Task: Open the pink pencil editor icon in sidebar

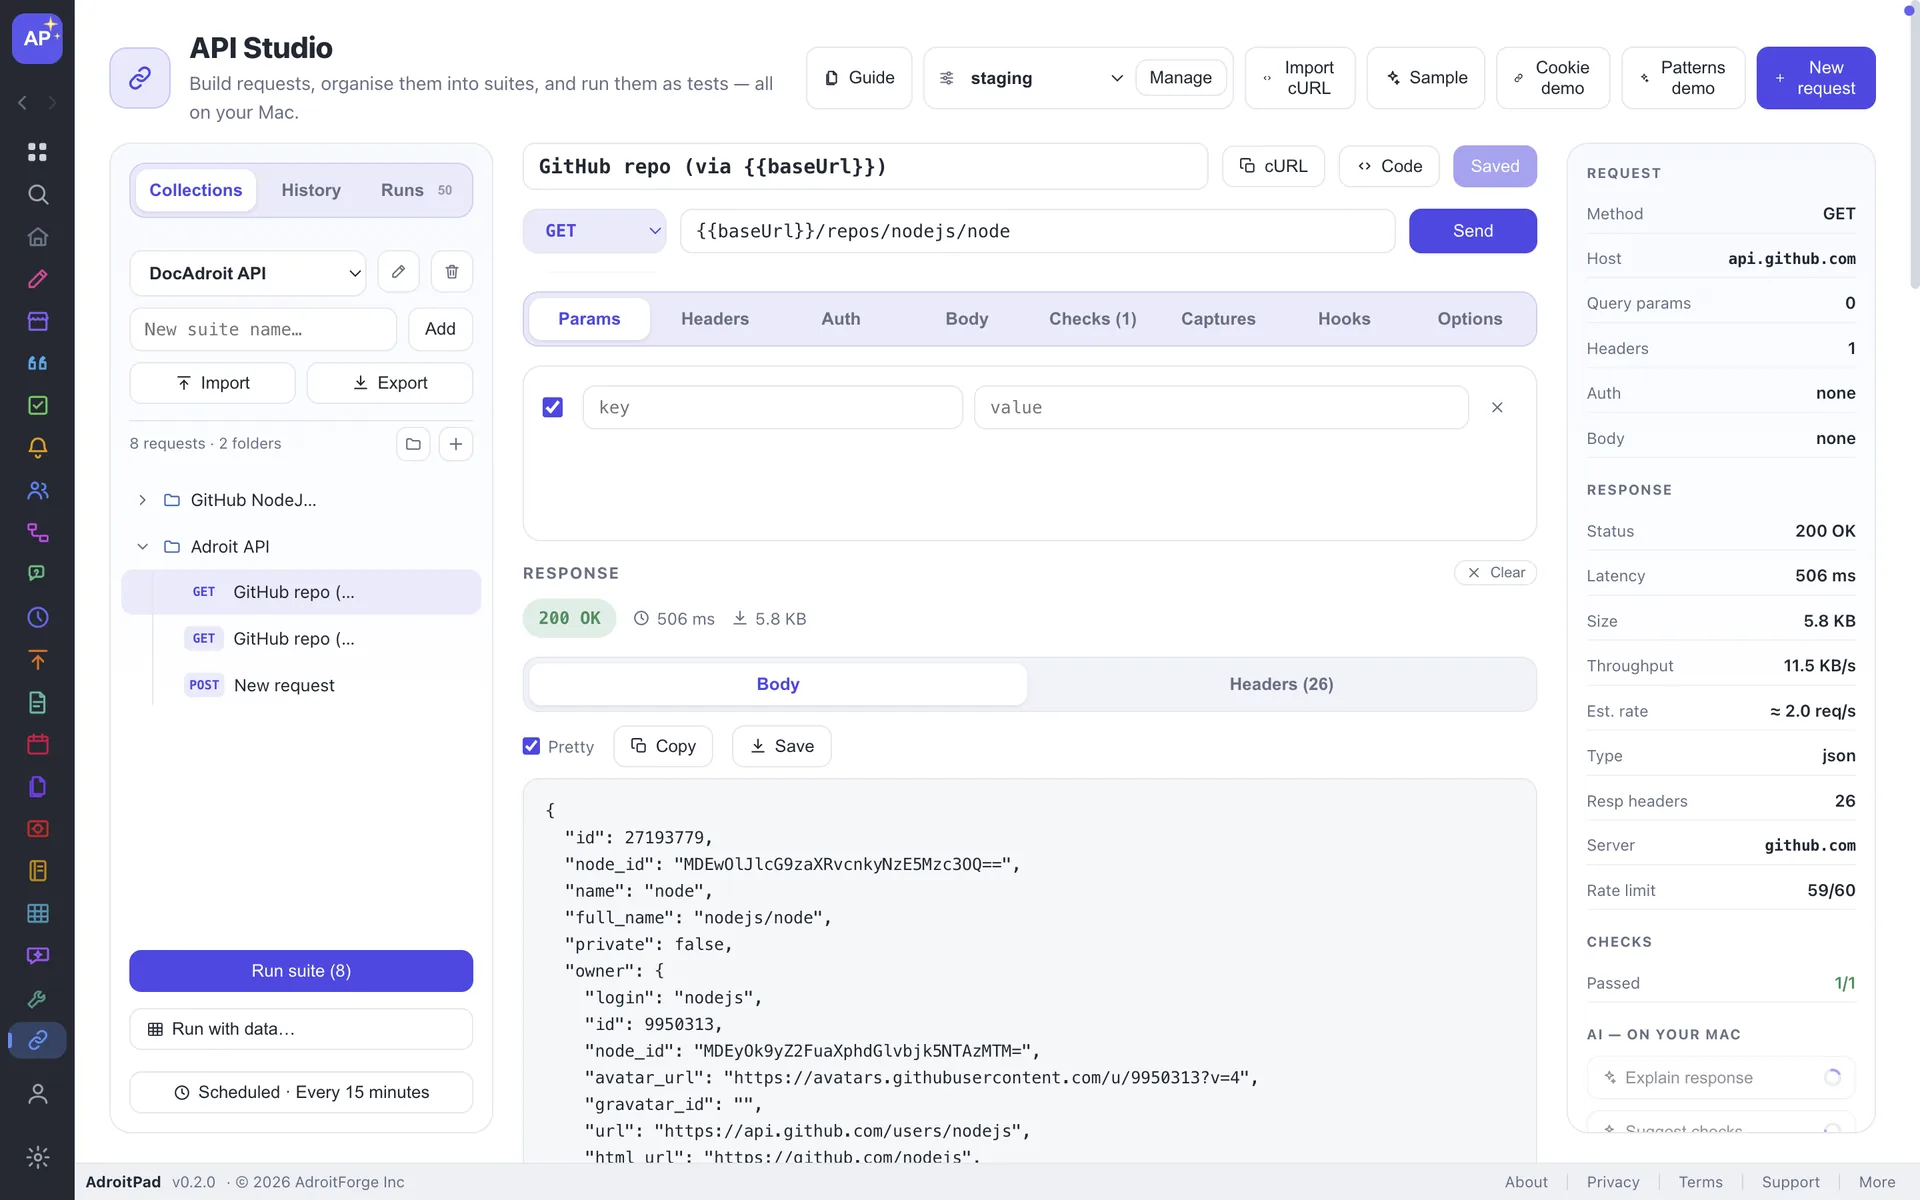Action: click(x=37, y=279)
